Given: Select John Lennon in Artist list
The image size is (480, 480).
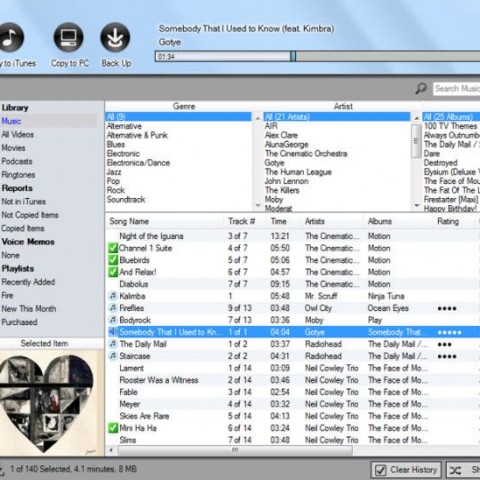Looking at the screenshot, I should tap(287, 181).
